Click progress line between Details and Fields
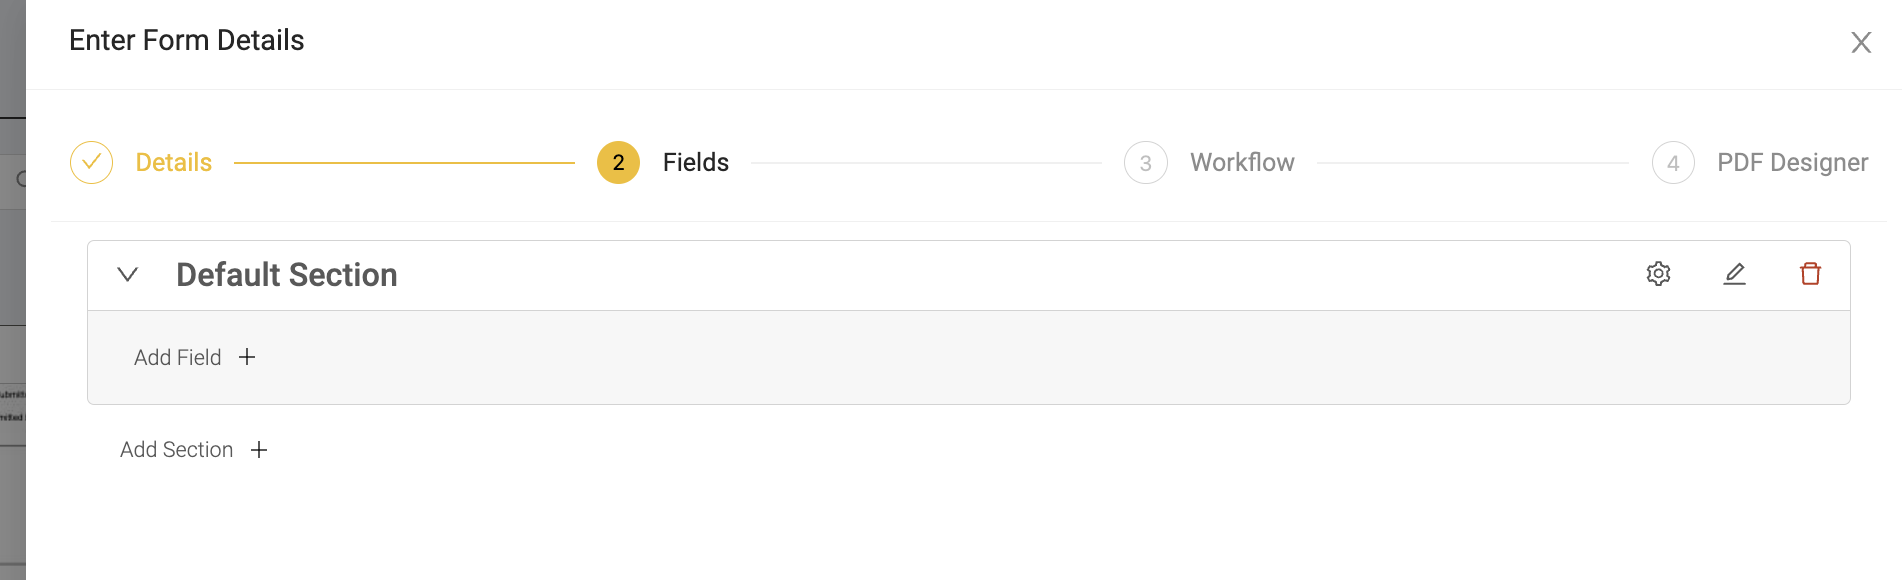This screenshot has width=1902, height=580. [404, 163]
